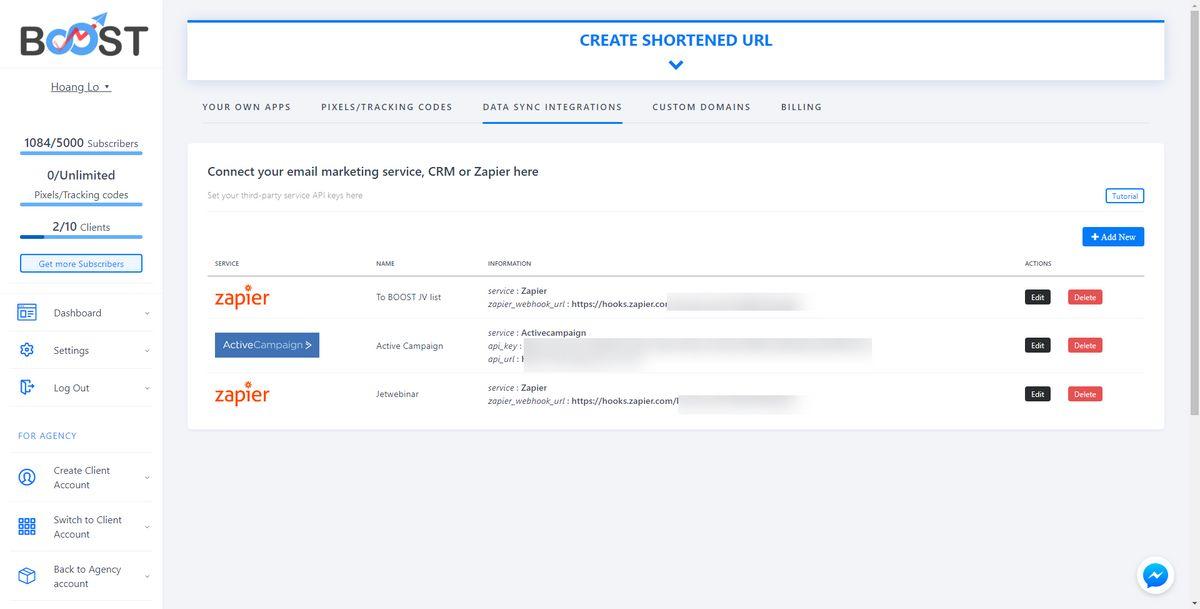This screenshot has height=609, width=1200.
Task: Open the Tutorial button
Action: tap(1125, 196)
